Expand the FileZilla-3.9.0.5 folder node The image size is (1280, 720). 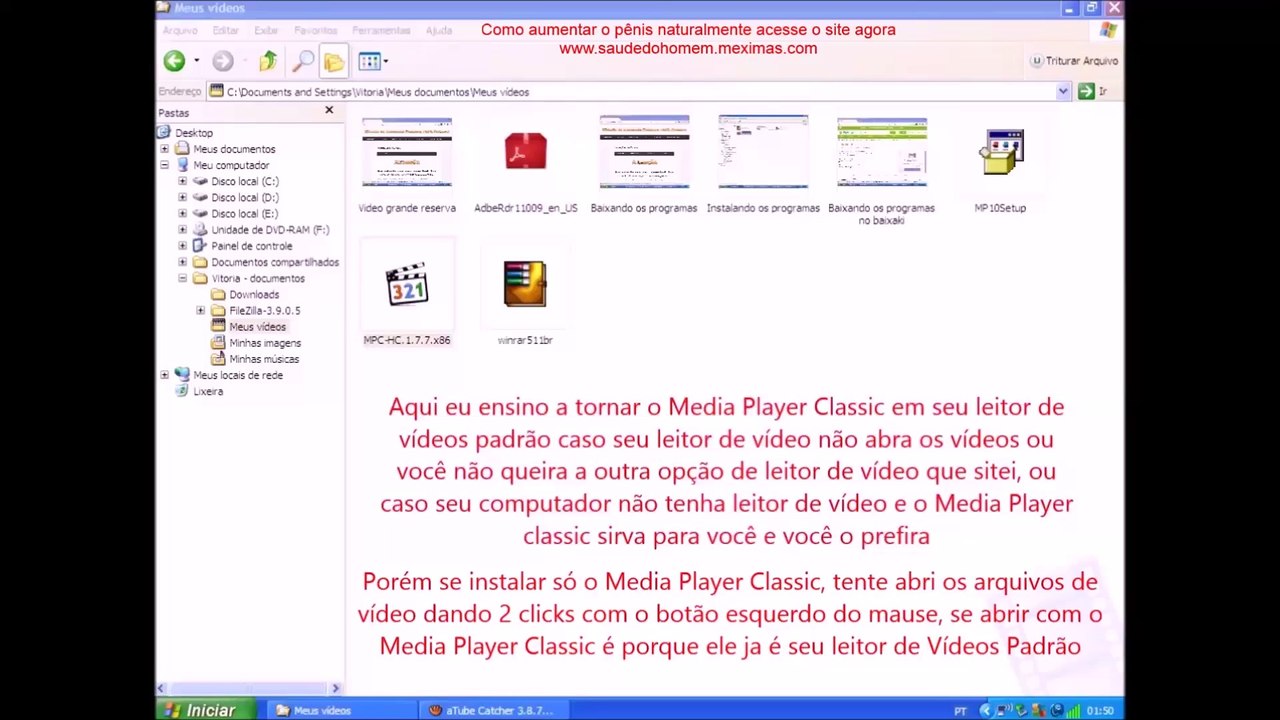tap(200, 310)
